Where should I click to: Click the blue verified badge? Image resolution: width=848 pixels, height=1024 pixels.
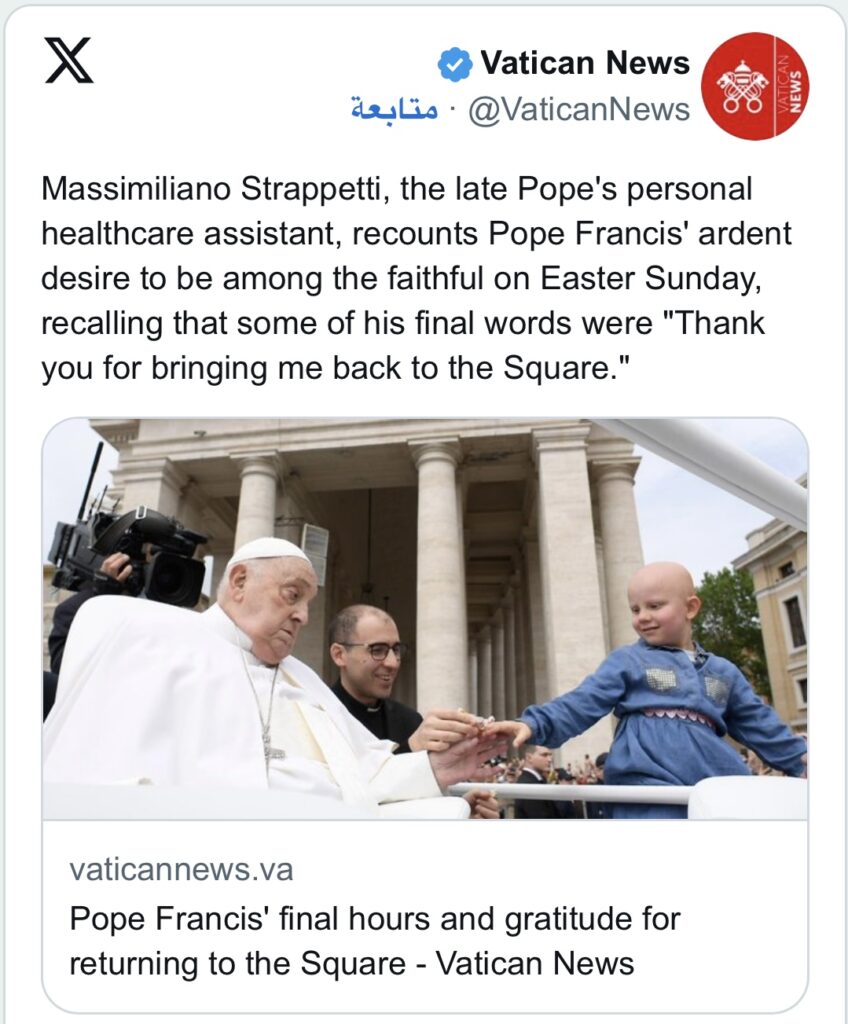point(455,65)
